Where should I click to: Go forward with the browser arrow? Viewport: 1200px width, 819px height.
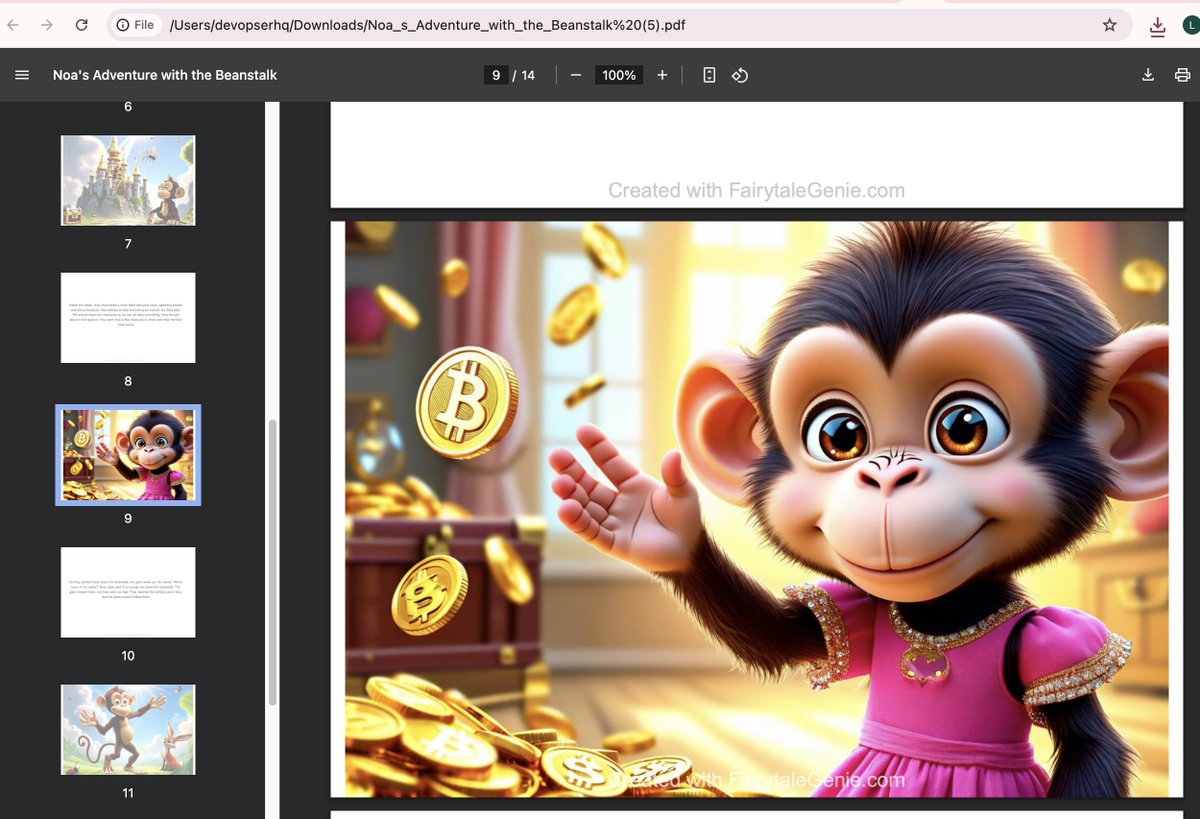tap(47, 25)
